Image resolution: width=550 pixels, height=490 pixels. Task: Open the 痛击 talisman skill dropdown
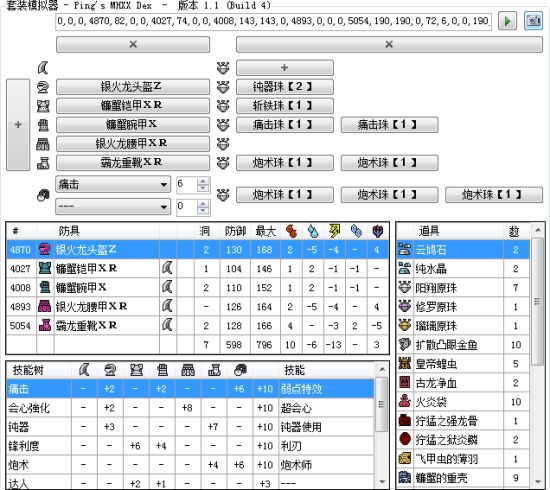[x=113, y=184]
